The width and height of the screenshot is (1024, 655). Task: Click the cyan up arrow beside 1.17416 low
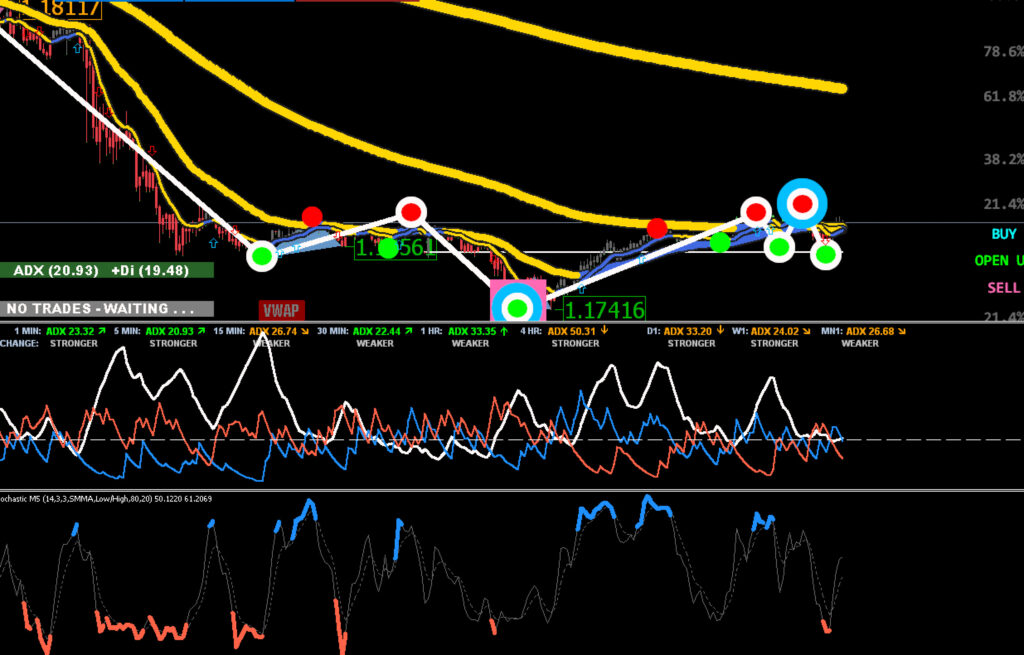(581, 288)
